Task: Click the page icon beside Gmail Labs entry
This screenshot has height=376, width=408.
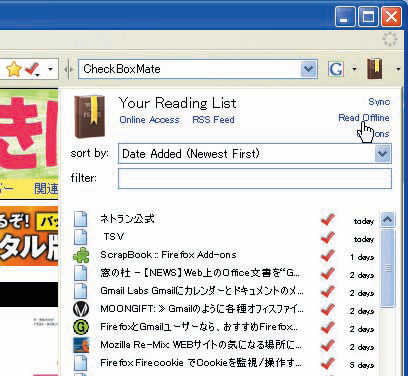Action: click(x=80, y=291)
